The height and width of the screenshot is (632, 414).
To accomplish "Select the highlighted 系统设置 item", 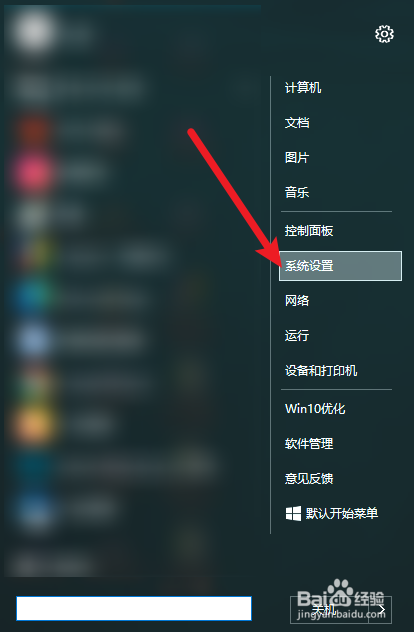I will pos(340,266).
